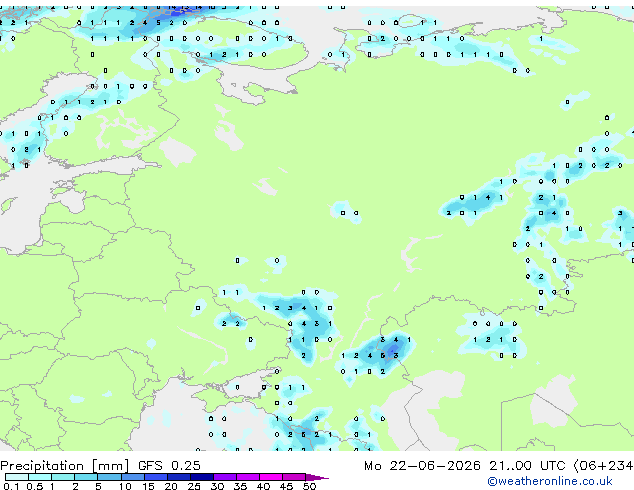Screen dimensions: 634x490
Task: Click the 0.1–0.5 mm legend color box
Action: (x=17, y=477)
